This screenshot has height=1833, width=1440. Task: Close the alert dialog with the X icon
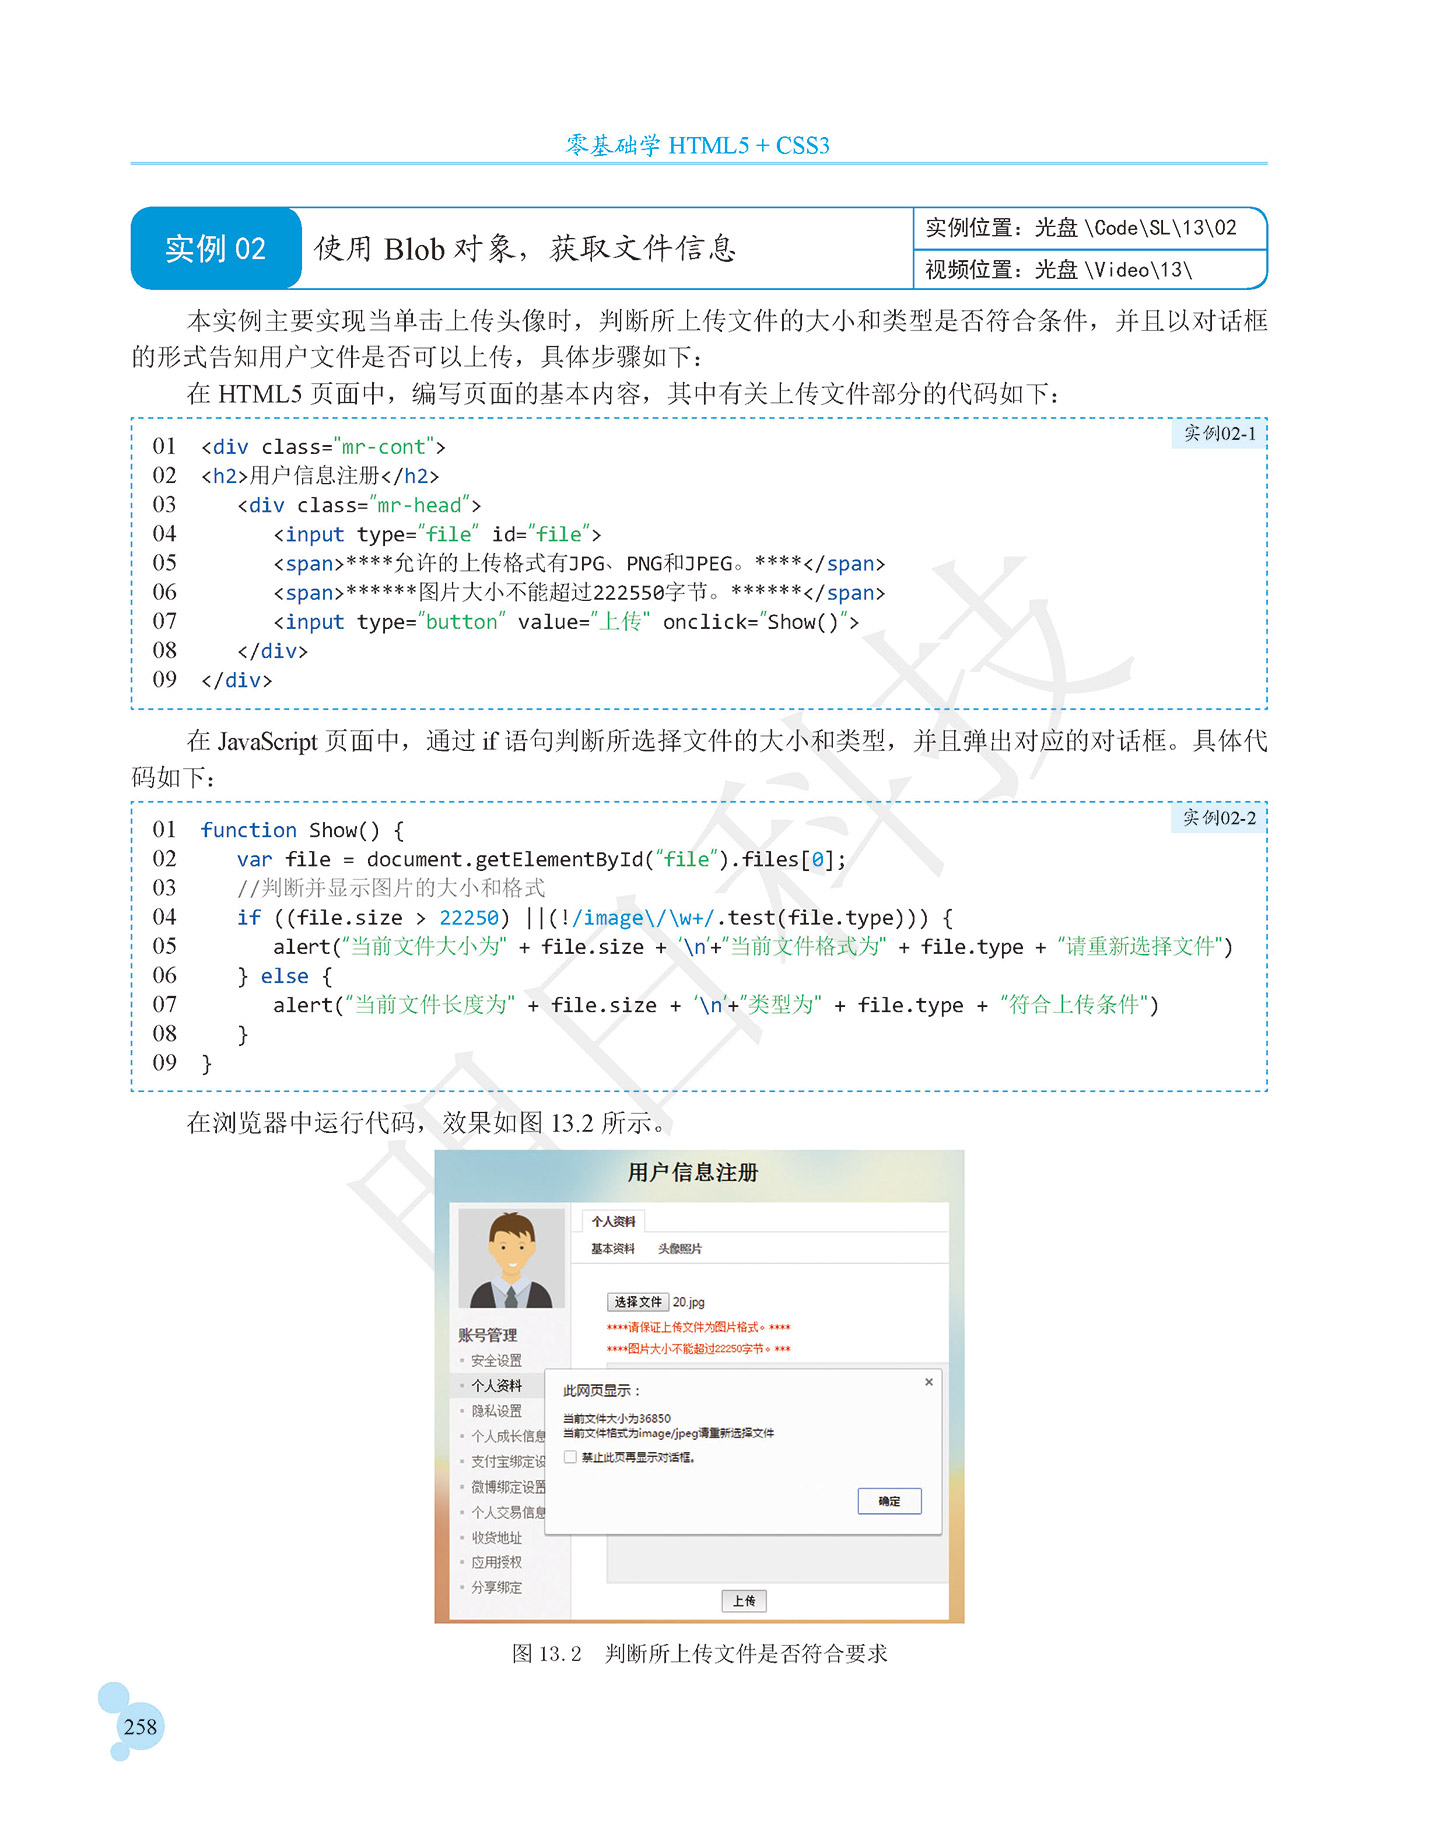click(929, 1382)
